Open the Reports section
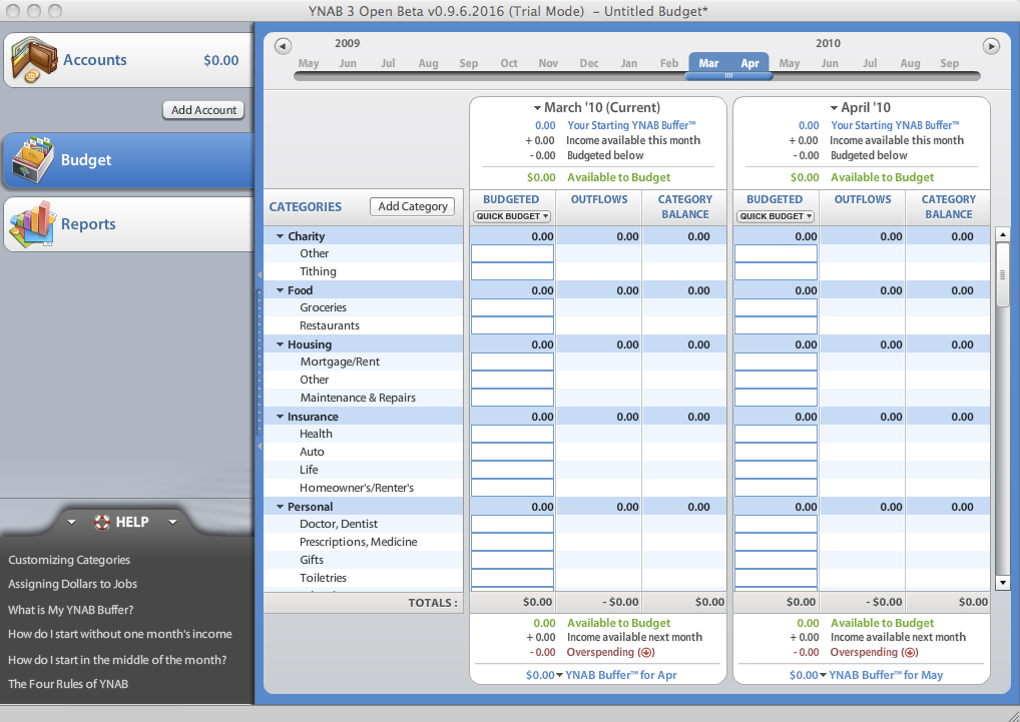Screen dimensions: 1020x722 (x=128, y=224)
